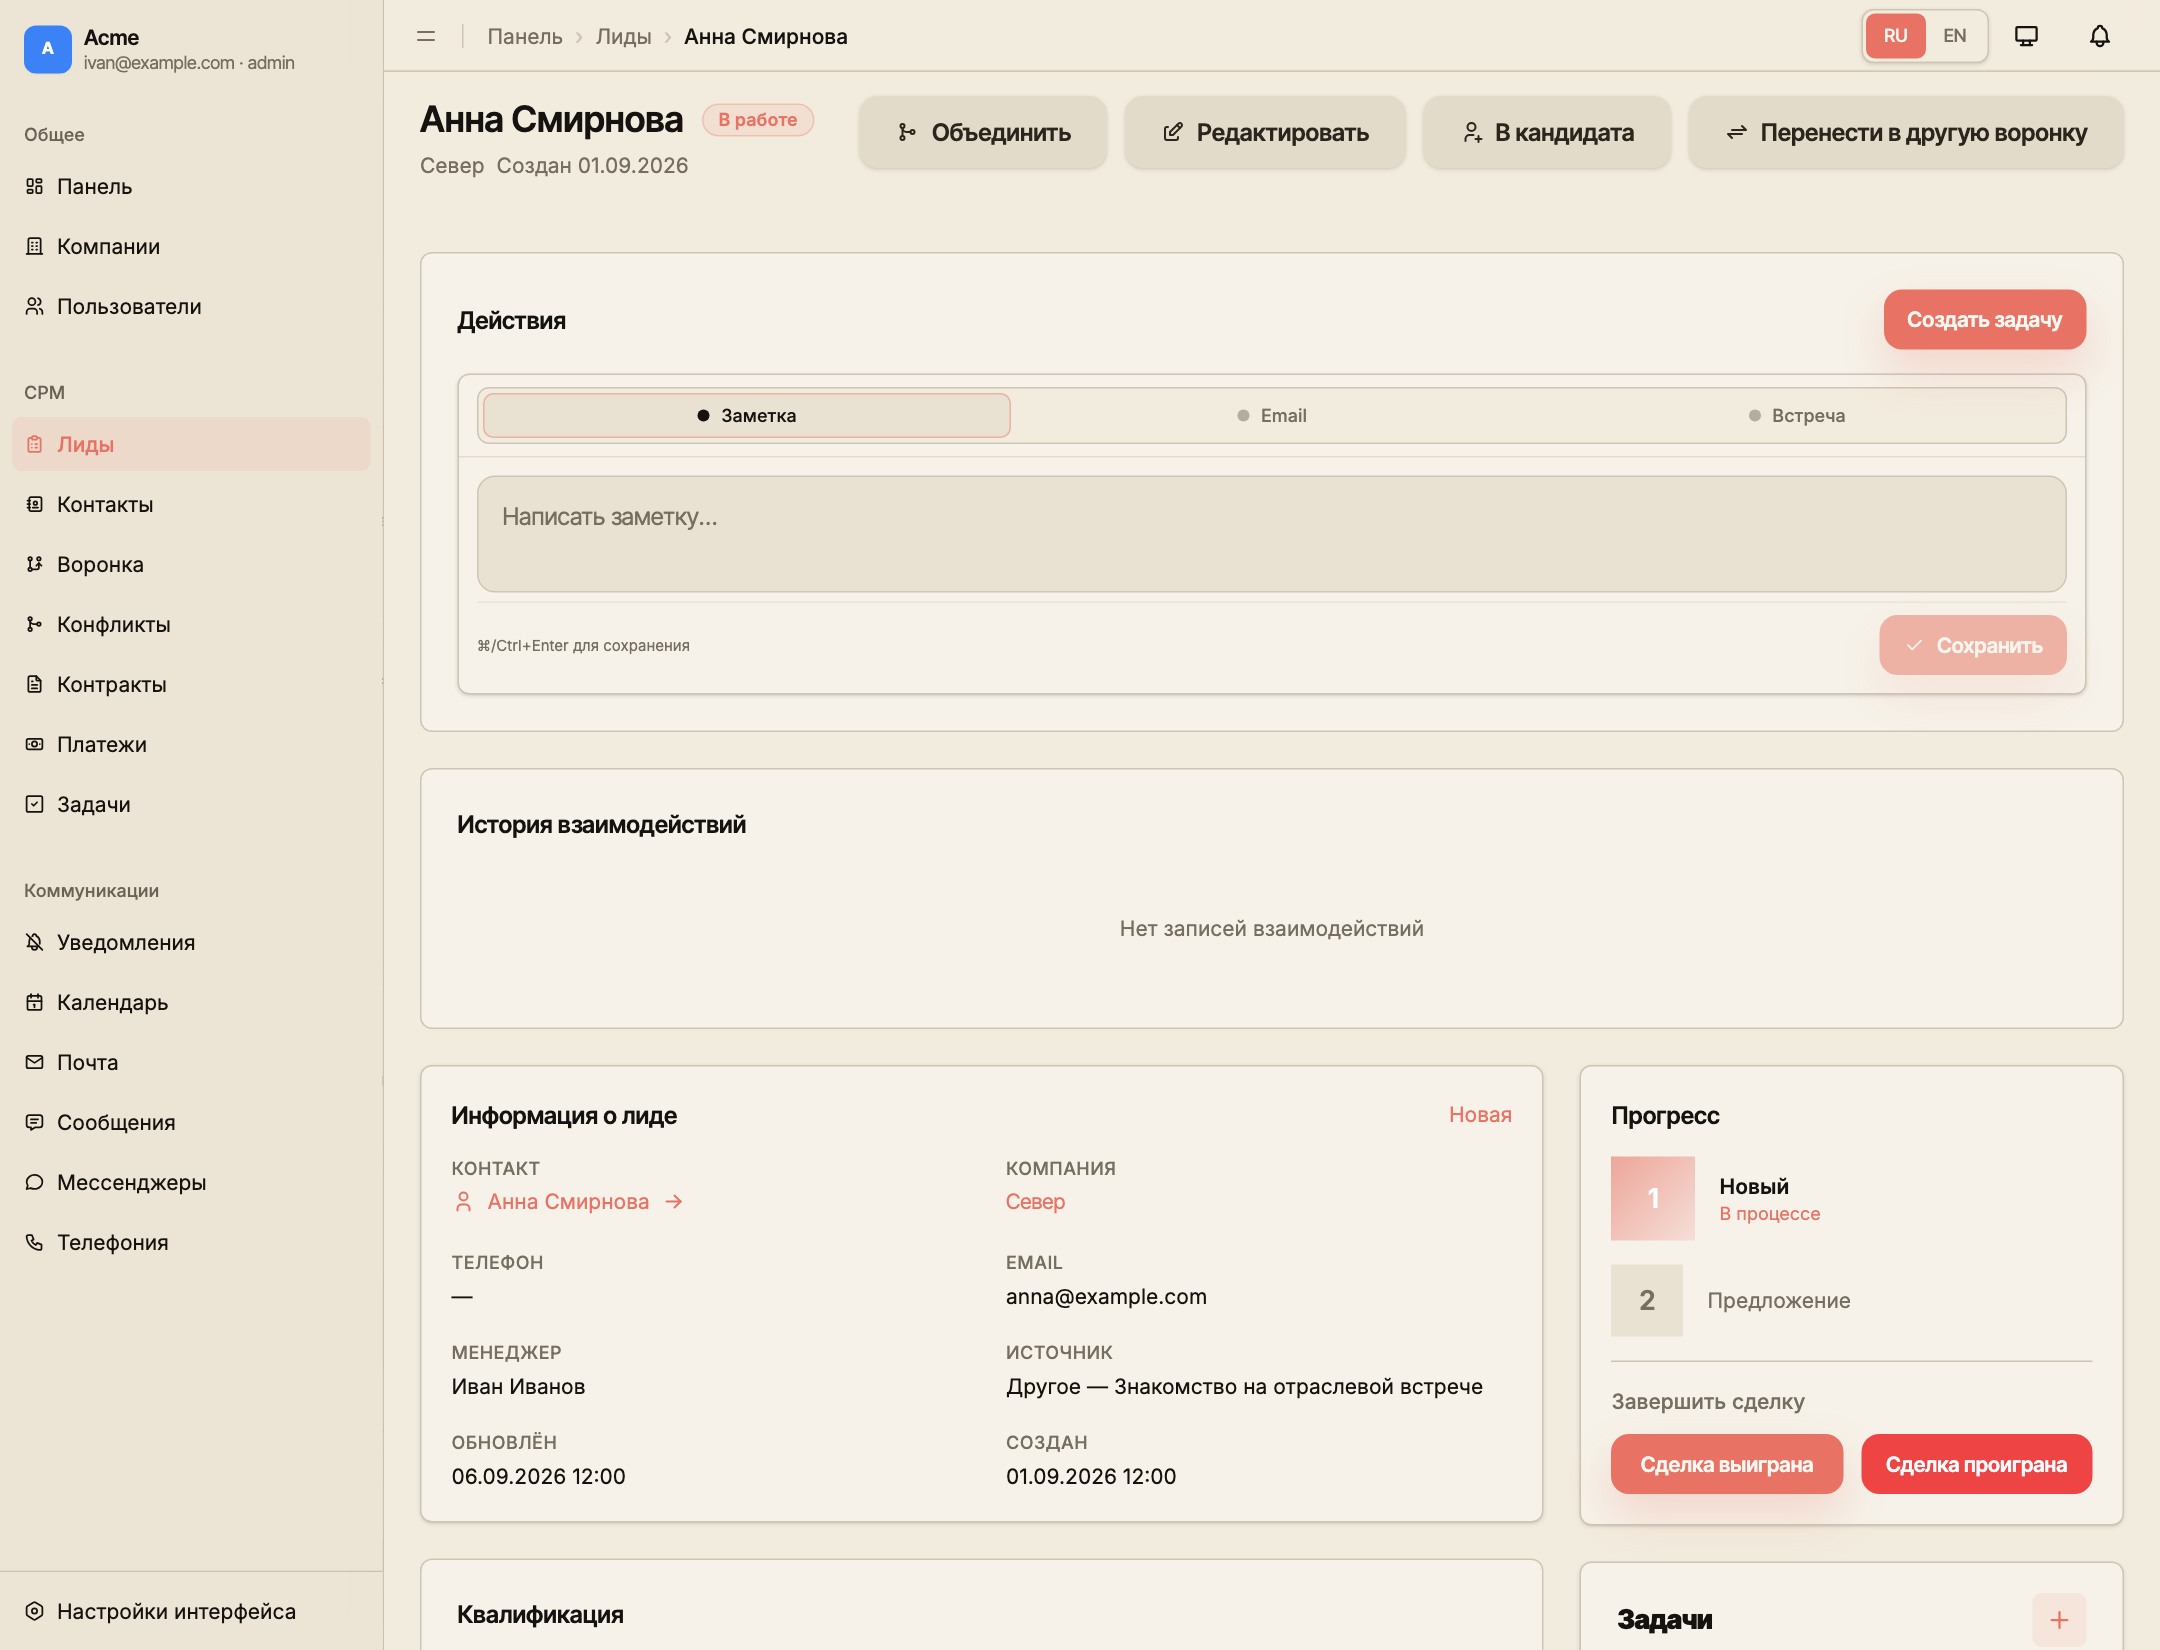The height and width of the screenshot is (1650, 2160).
Task: Toggle the sidebar collapse icon
Action: click(426, 36)
